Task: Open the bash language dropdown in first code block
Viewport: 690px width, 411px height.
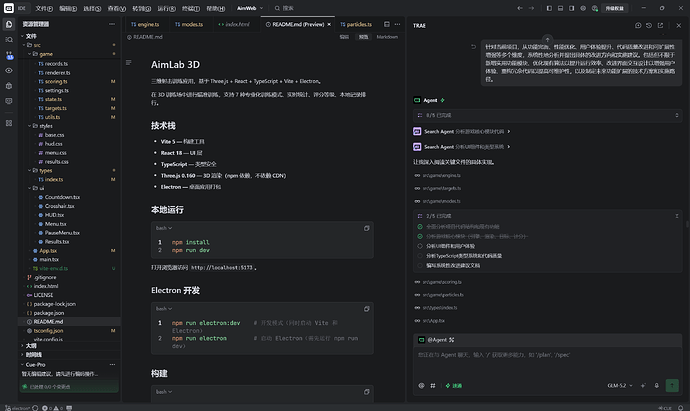Action: [164, 228]
